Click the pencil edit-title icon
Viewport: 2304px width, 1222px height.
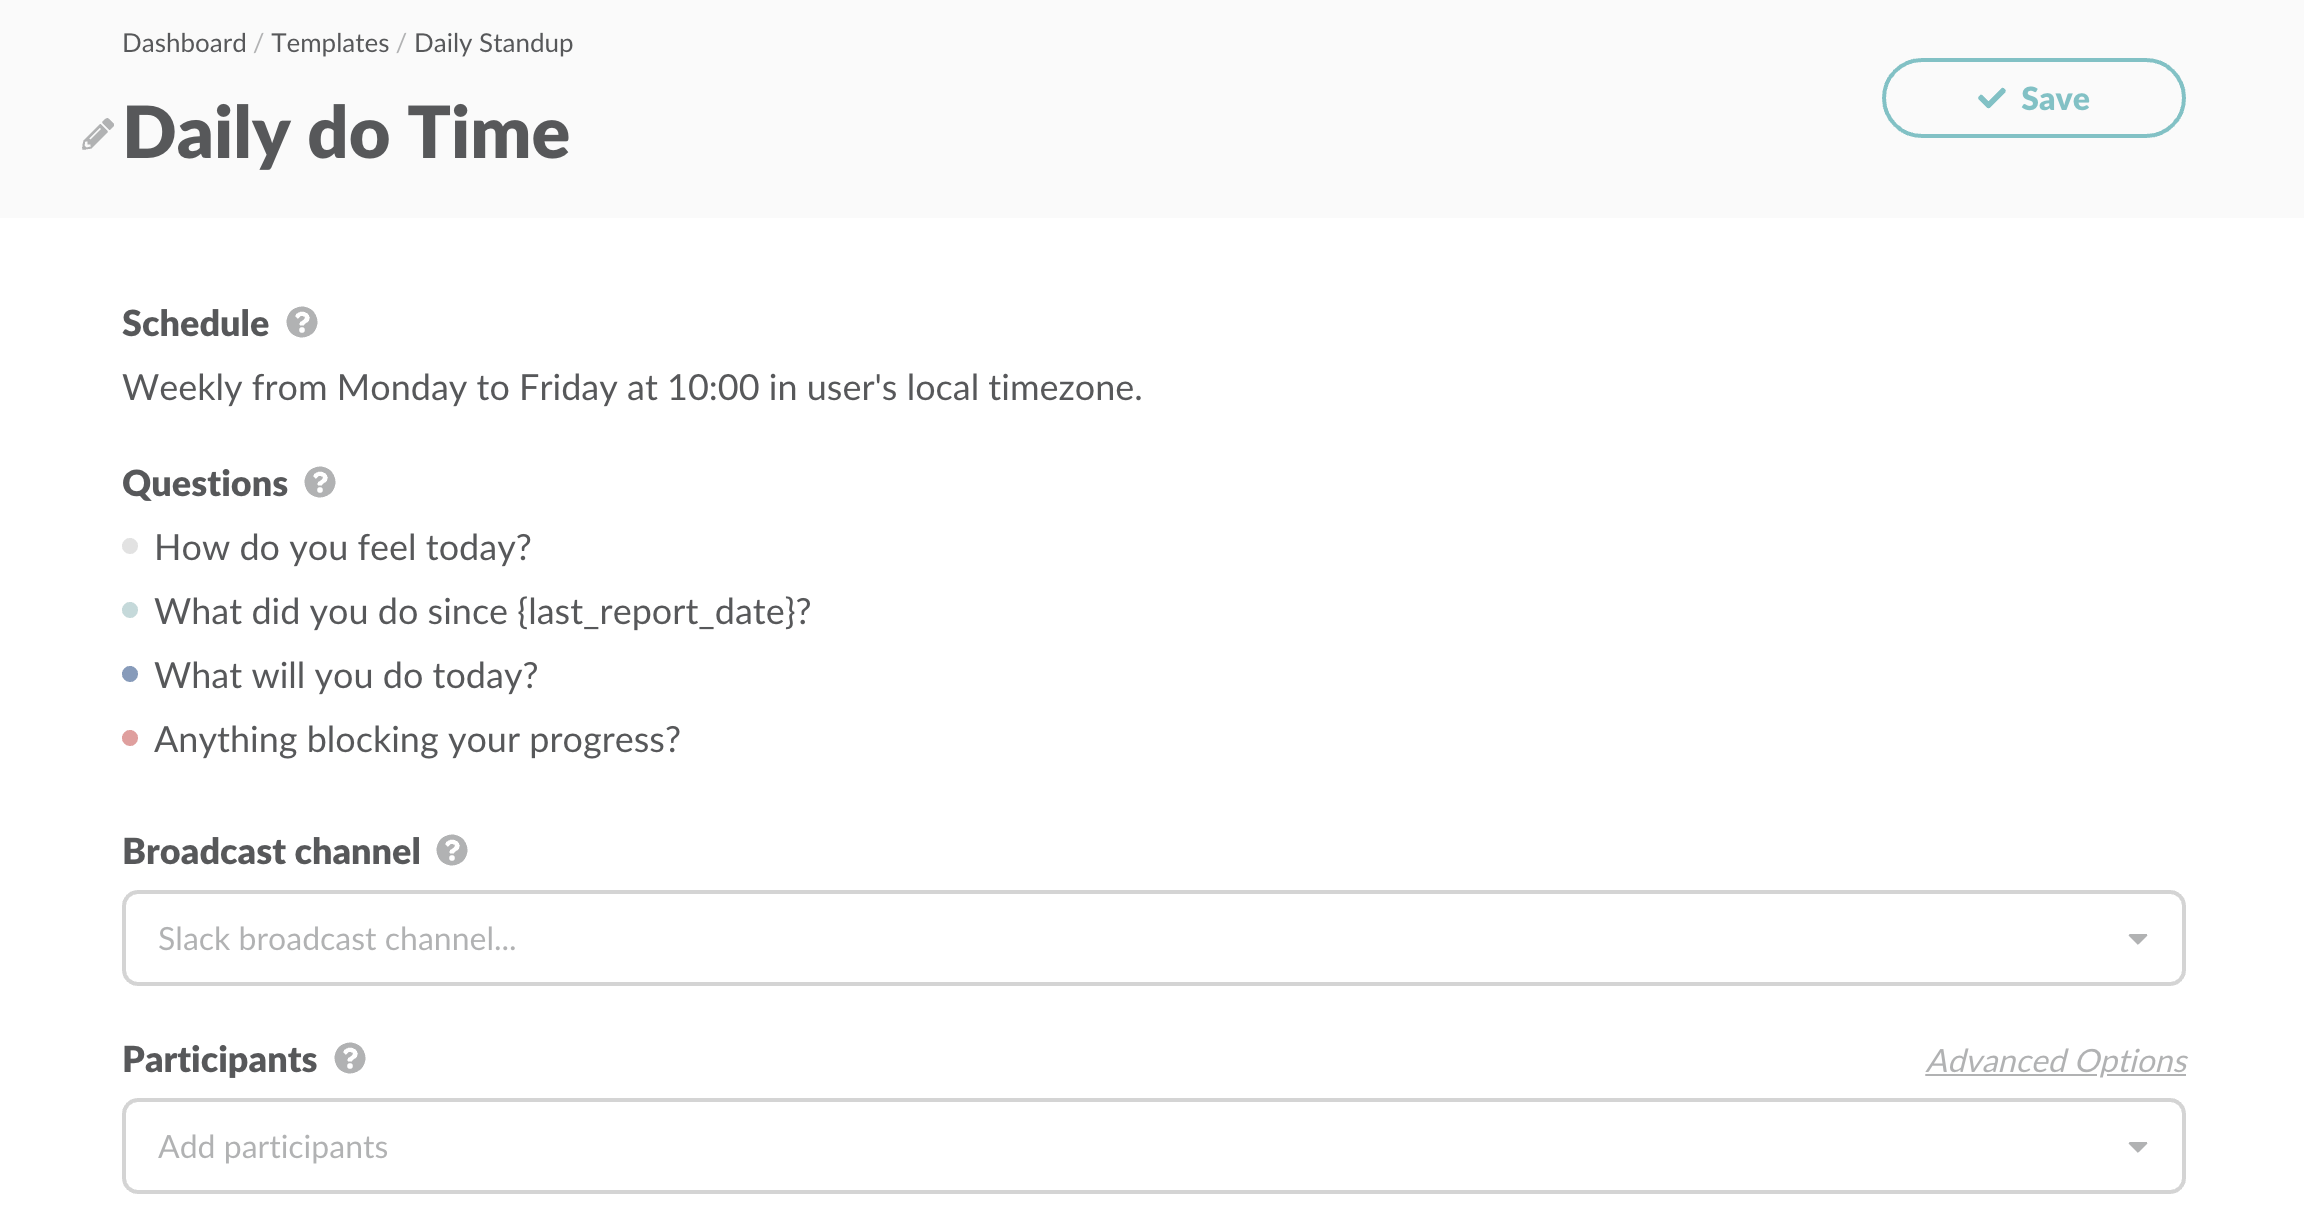click(x=97, y=134)
